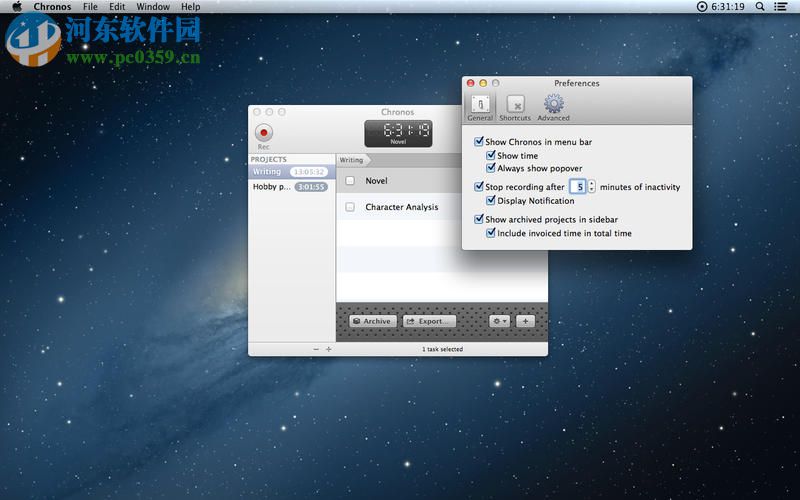Open Notification Center list icon
The height and width of the screenshot is (500, 800).
pyautogui.click(x=781, y=7)
